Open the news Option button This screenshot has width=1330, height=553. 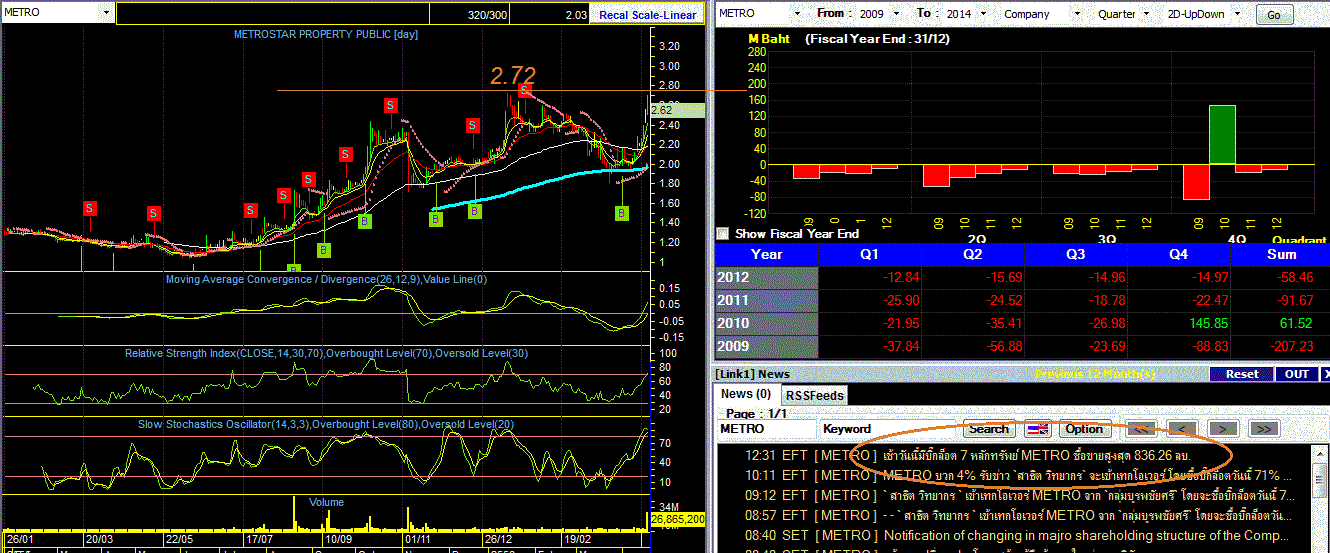coord(1083,429)
